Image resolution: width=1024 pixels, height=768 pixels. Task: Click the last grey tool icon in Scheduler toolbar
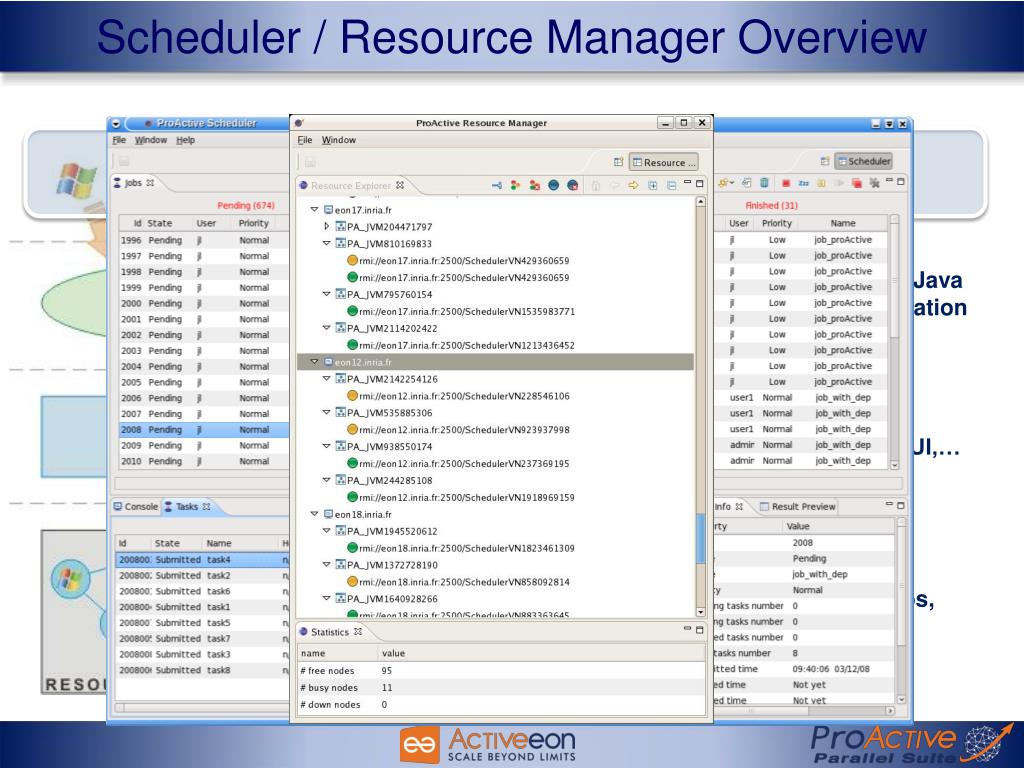pos(874,184)
